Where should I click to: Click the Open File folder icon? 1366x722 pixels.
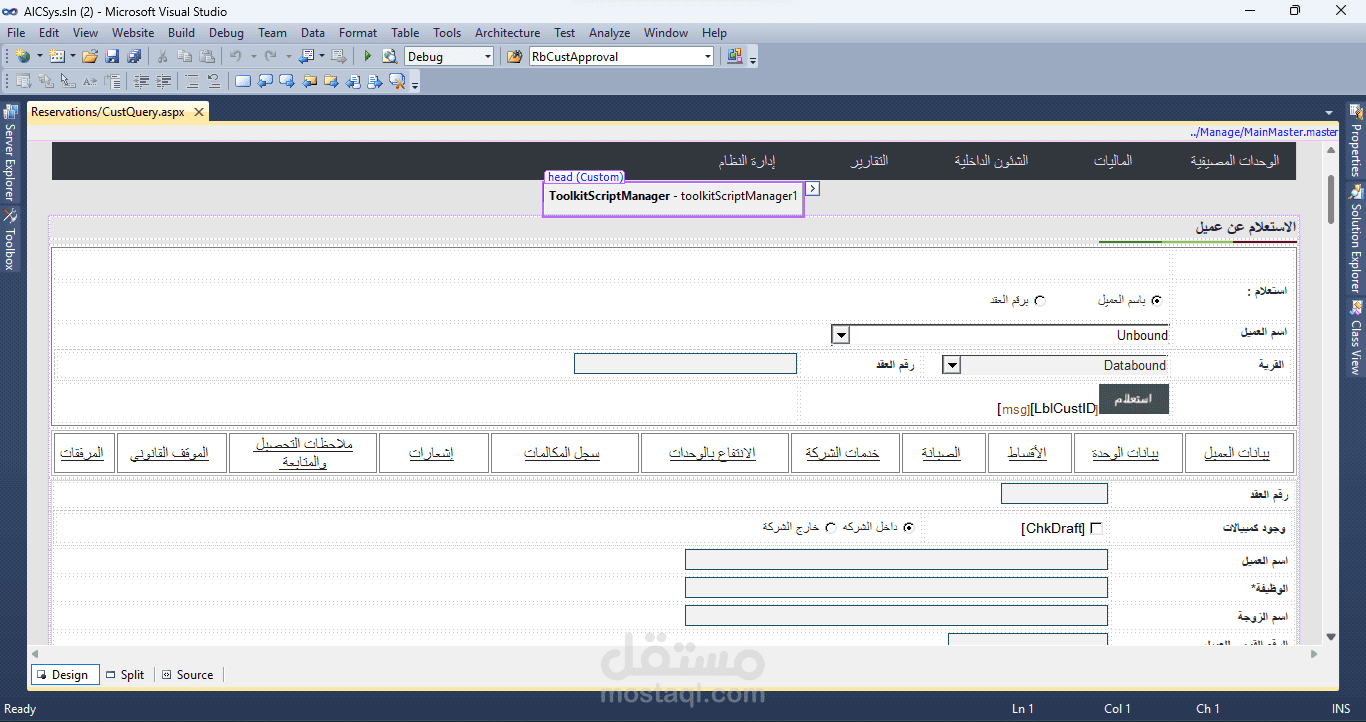click(x=90, y=56)
